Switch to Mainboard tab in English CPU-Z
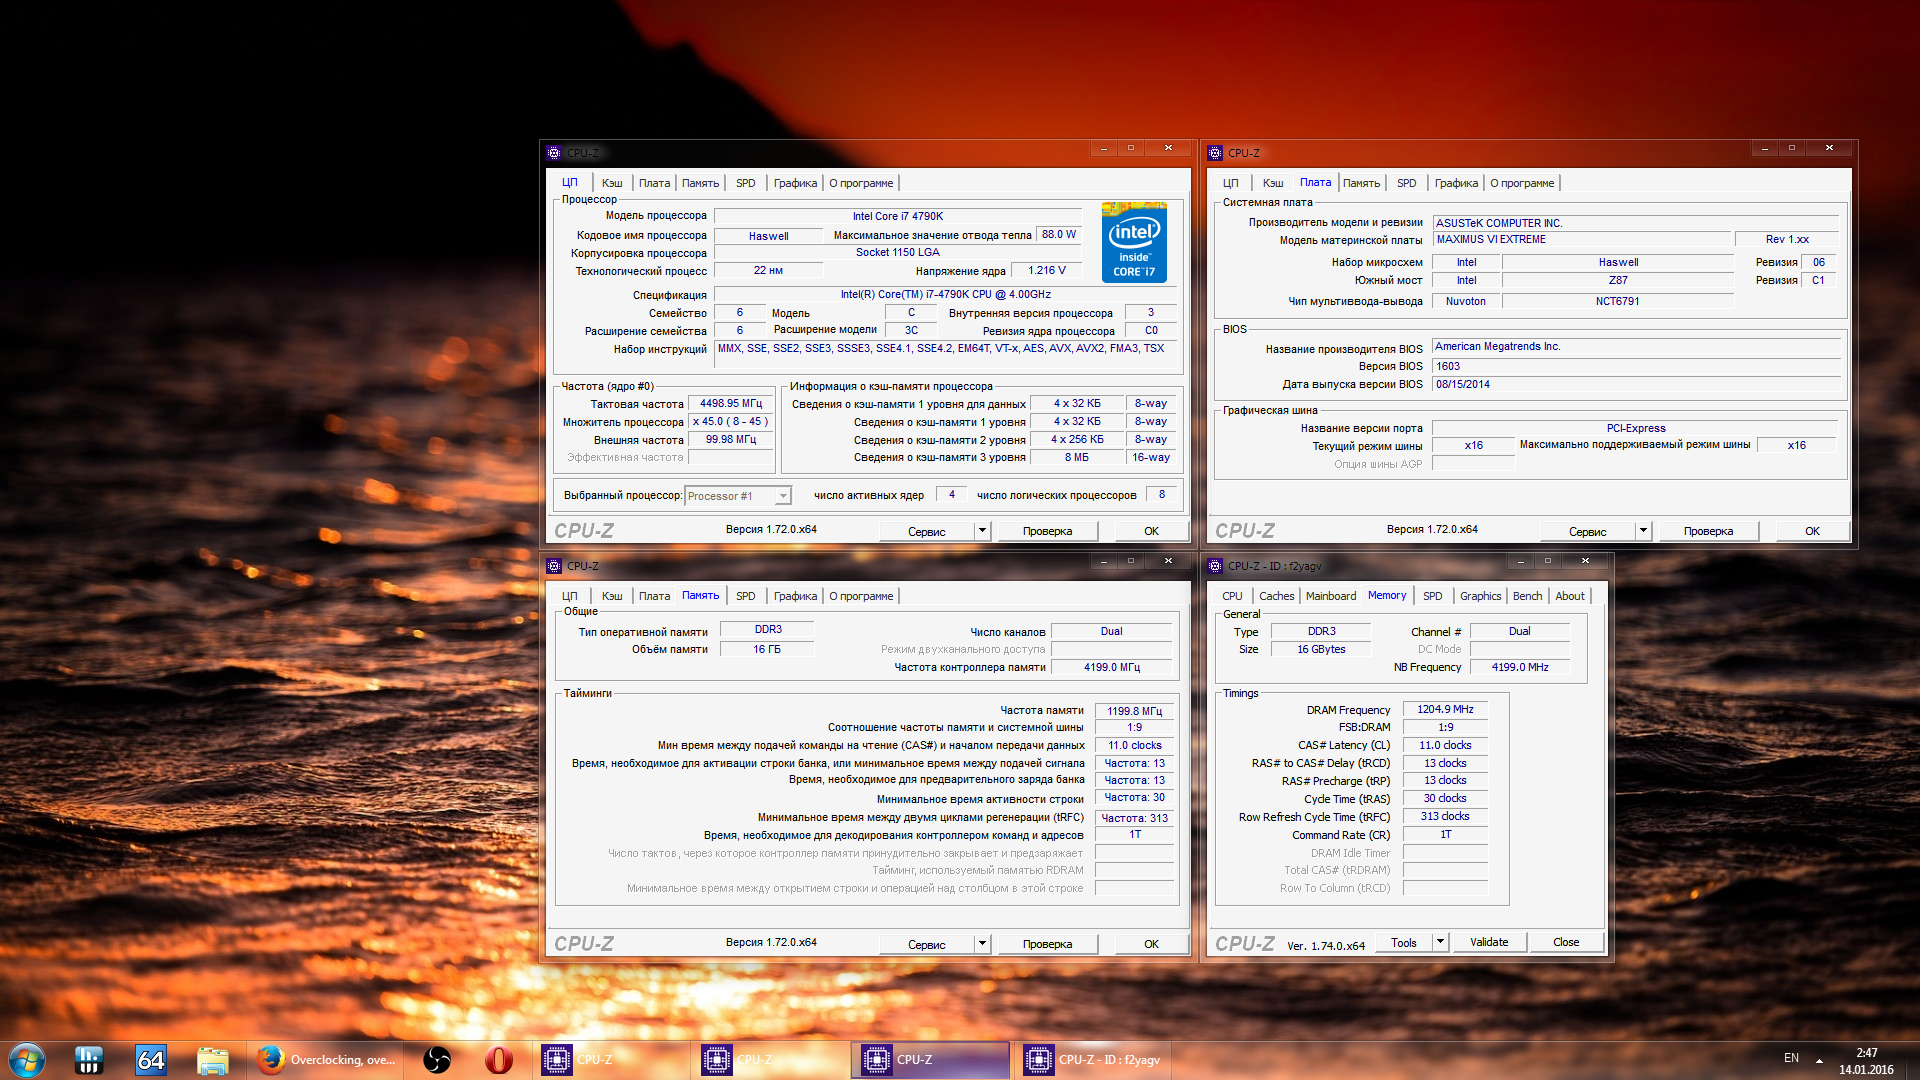Image resolution: width=1920 pixels, height=1080 pixels. click(1331, 596)
